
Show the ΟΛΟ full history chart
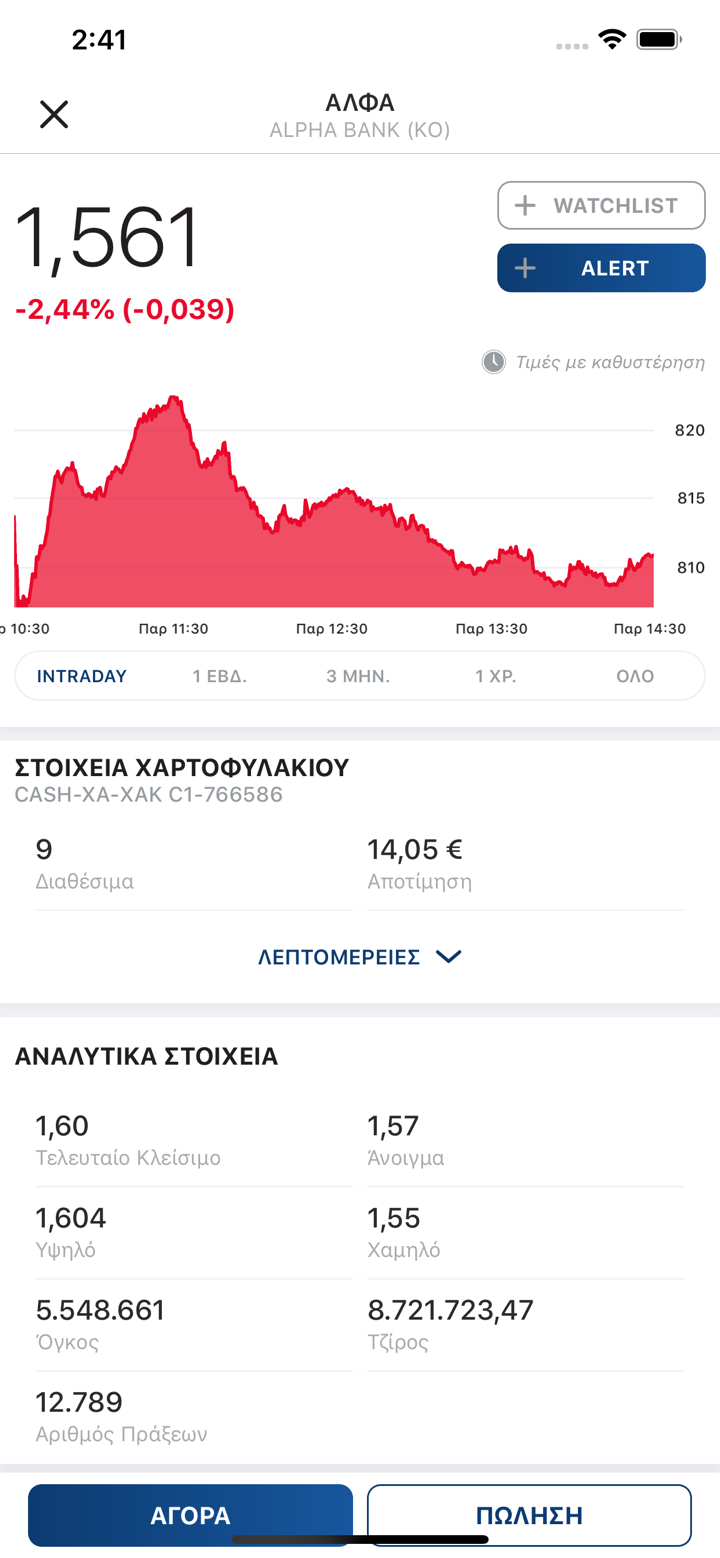[635, 676]
